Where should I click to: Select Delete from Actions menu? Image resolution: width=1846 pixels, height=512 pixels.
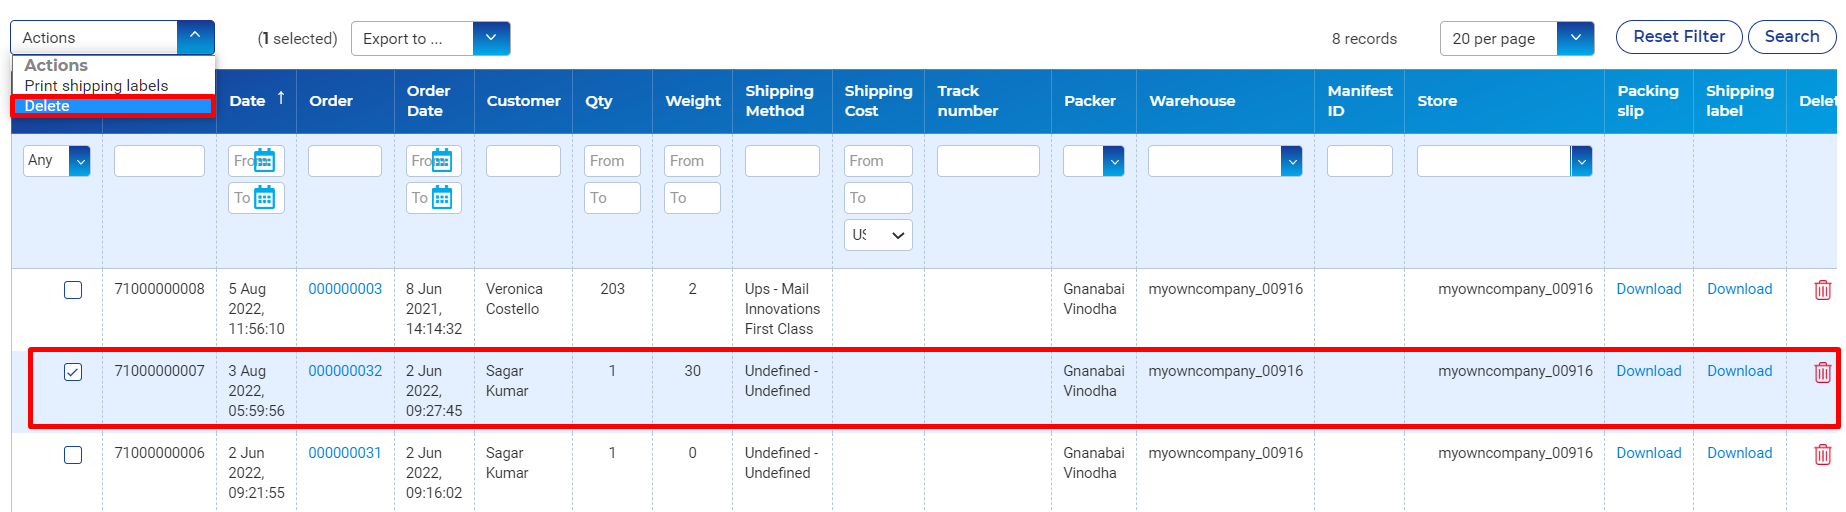point(112,106)
